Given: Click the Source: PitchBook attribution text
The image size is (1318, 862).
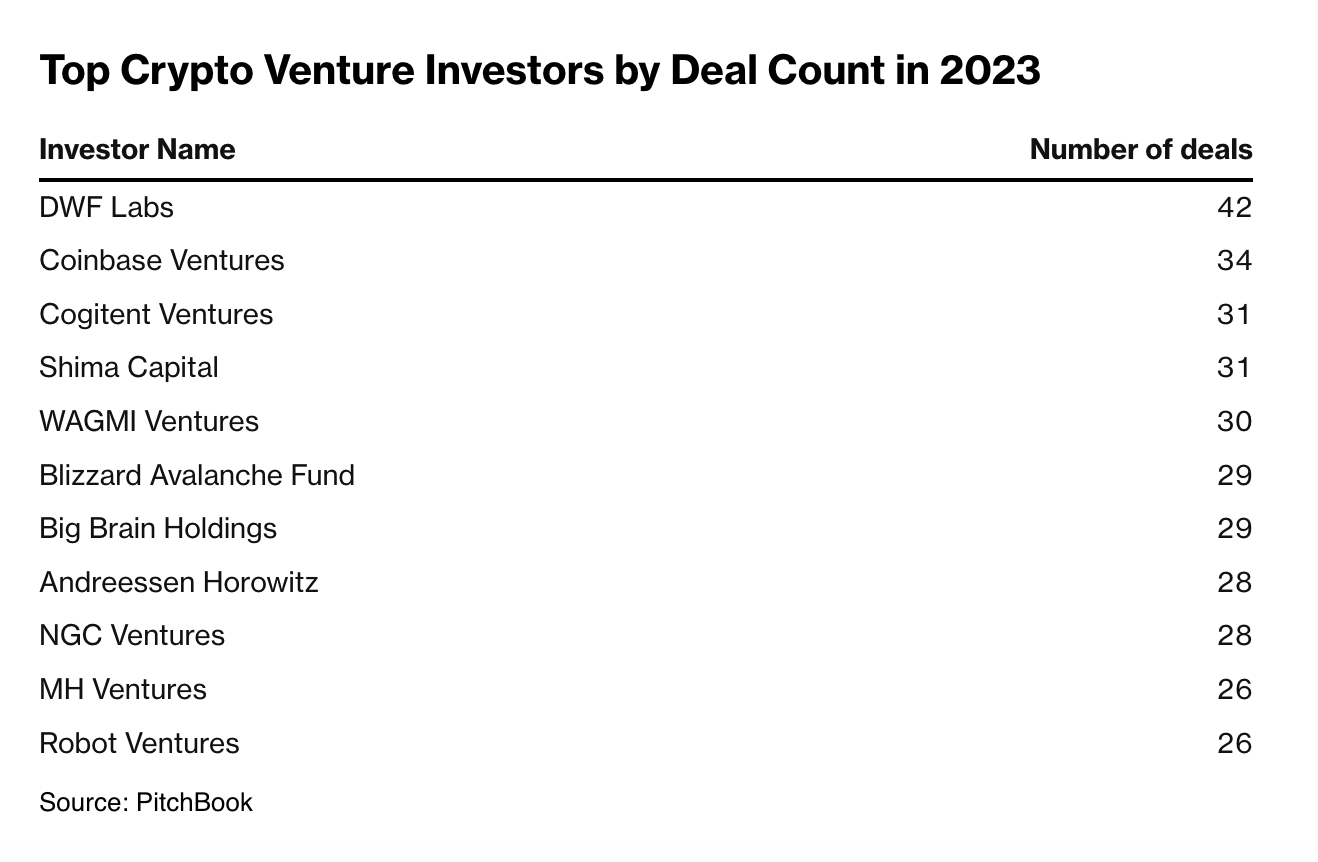Looking at the screenshot, I should coord(146,802).
